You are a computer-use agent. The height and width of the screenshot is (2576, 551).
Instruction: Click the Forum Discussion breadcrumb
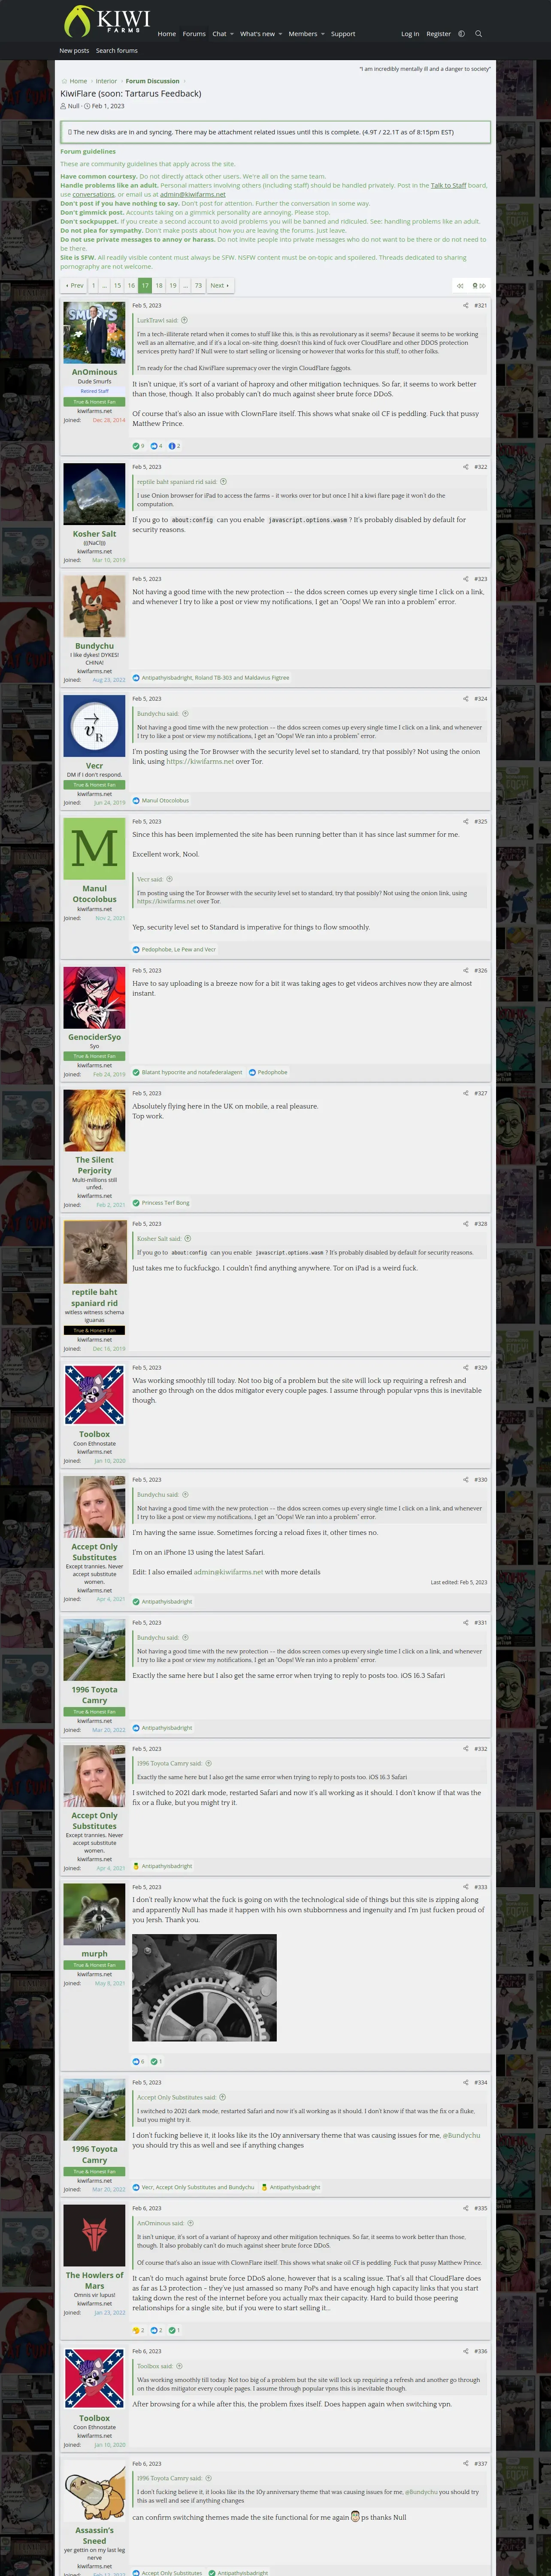click(x=153, y=81)
